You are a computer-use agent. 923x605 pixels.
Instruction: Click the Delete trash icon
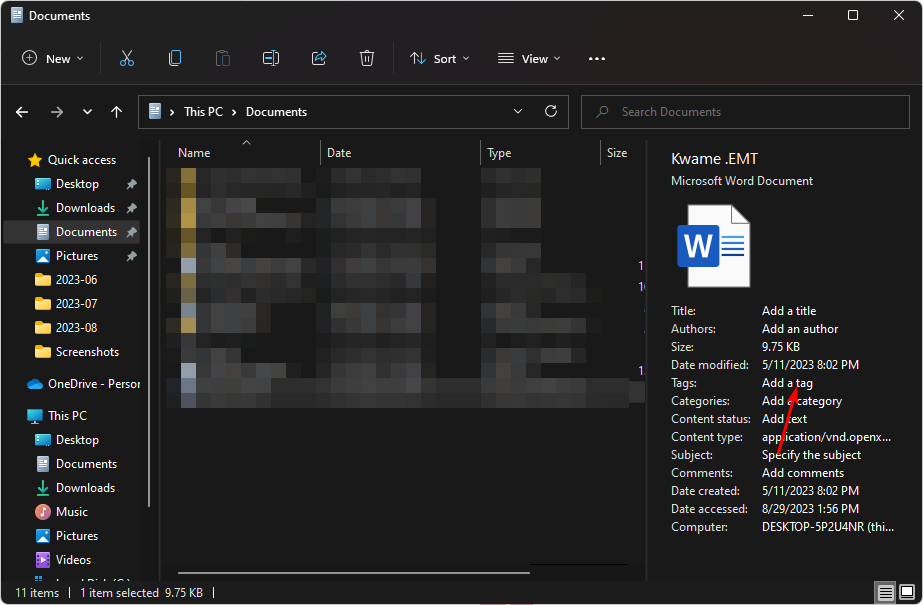click(367, 59)
